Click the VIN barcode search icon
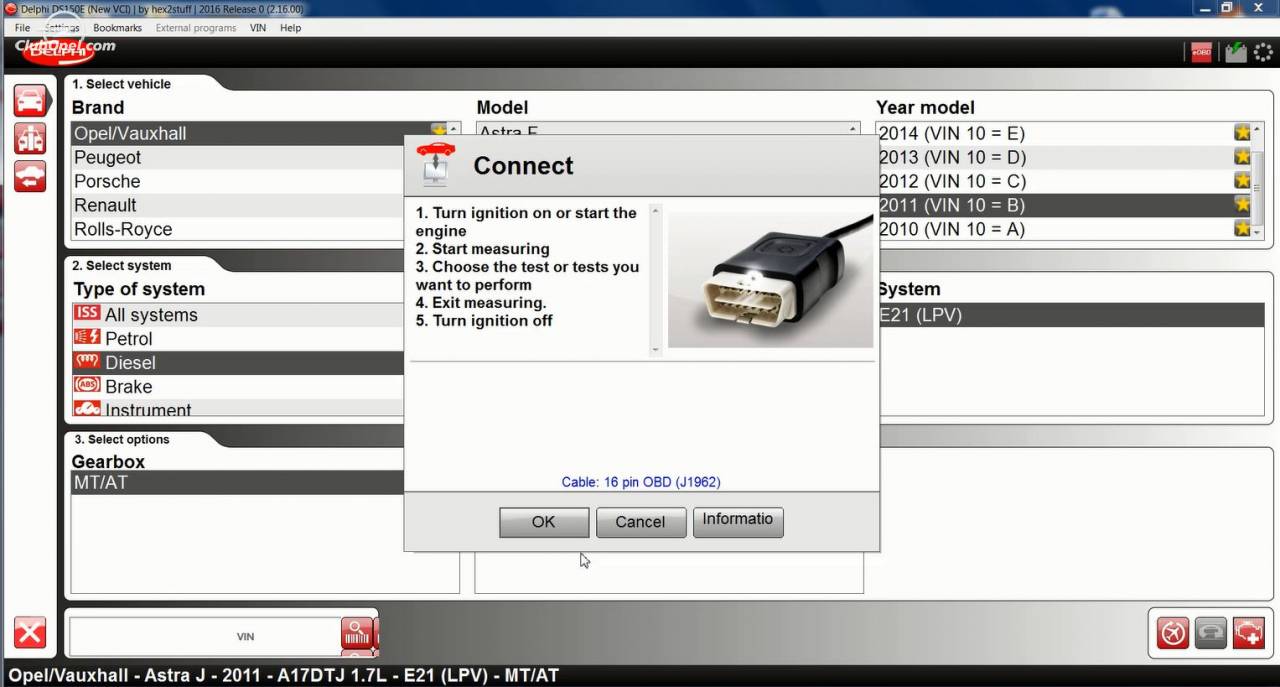Screen dimensions: 1280x687 (357, 633)
